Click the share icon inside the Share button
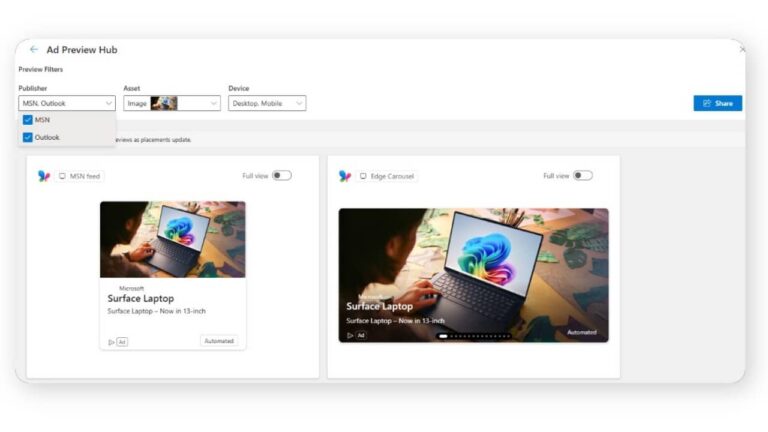This screenshot has width=768, height=432. pyautogui.click(x=707, y=103)
